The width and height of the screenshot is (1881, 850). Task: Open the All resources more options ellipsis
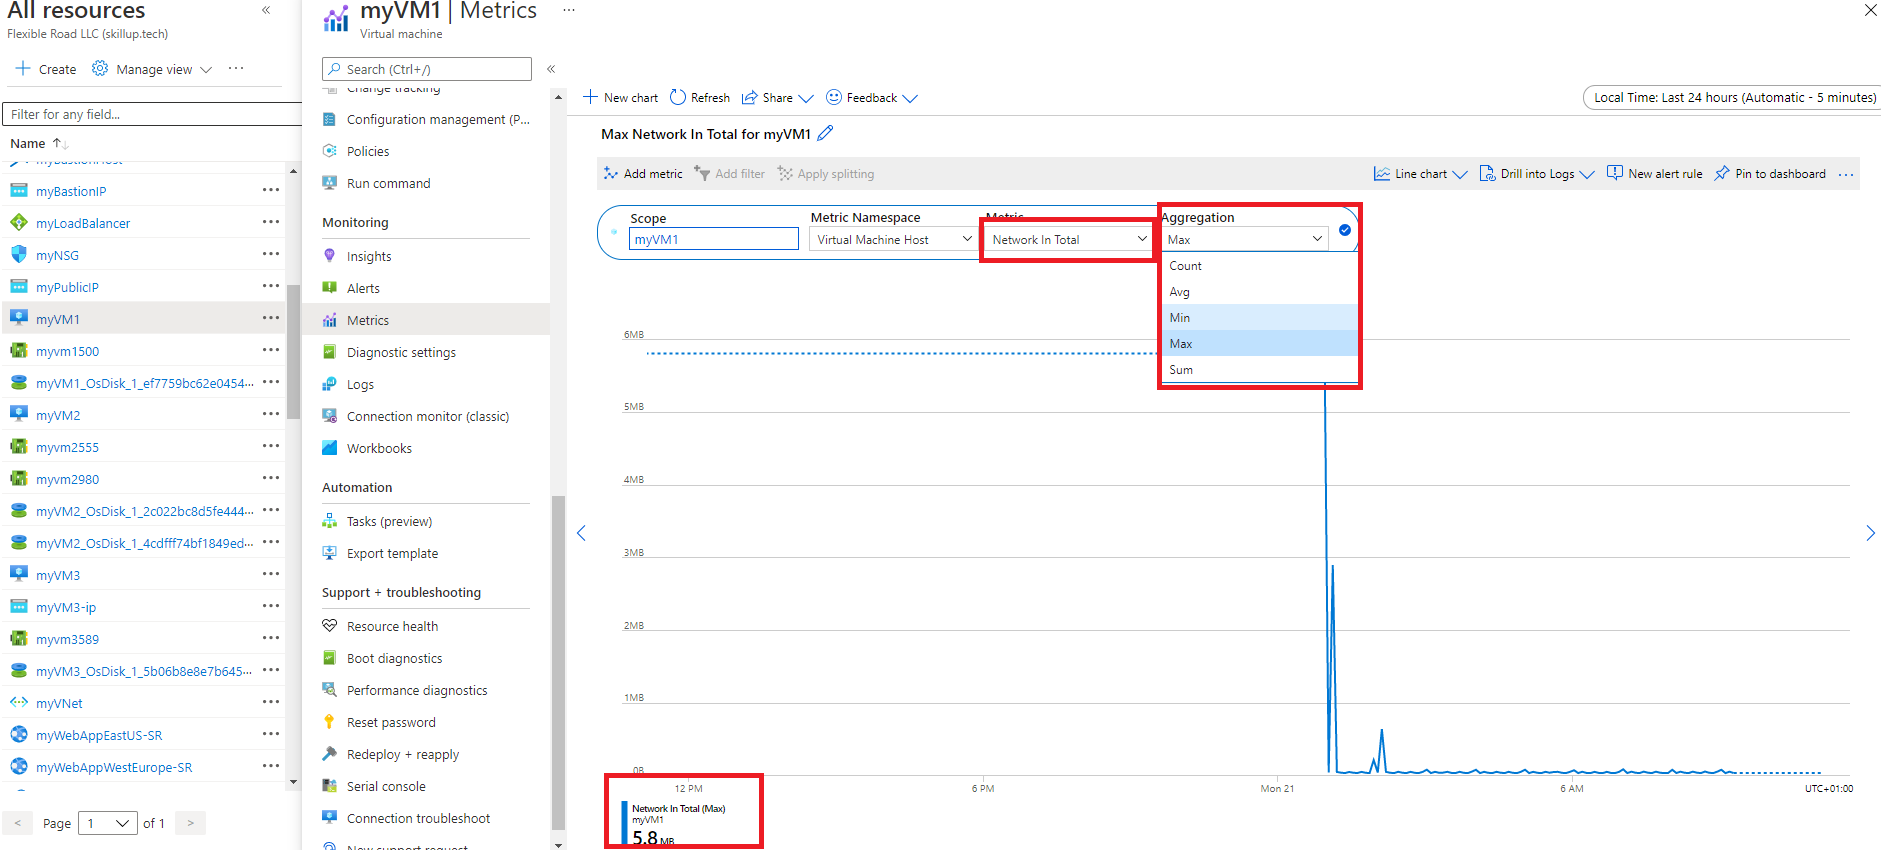(x=236, y=69)
